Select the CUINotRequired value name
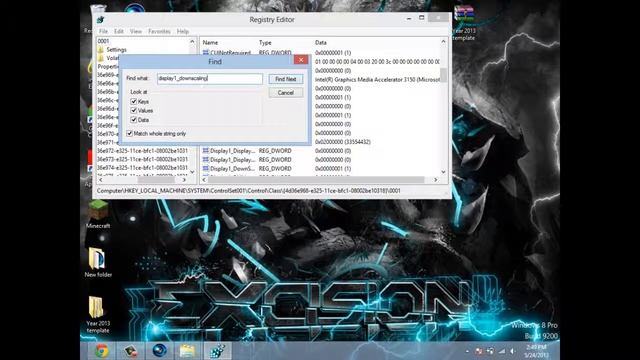 231,53
